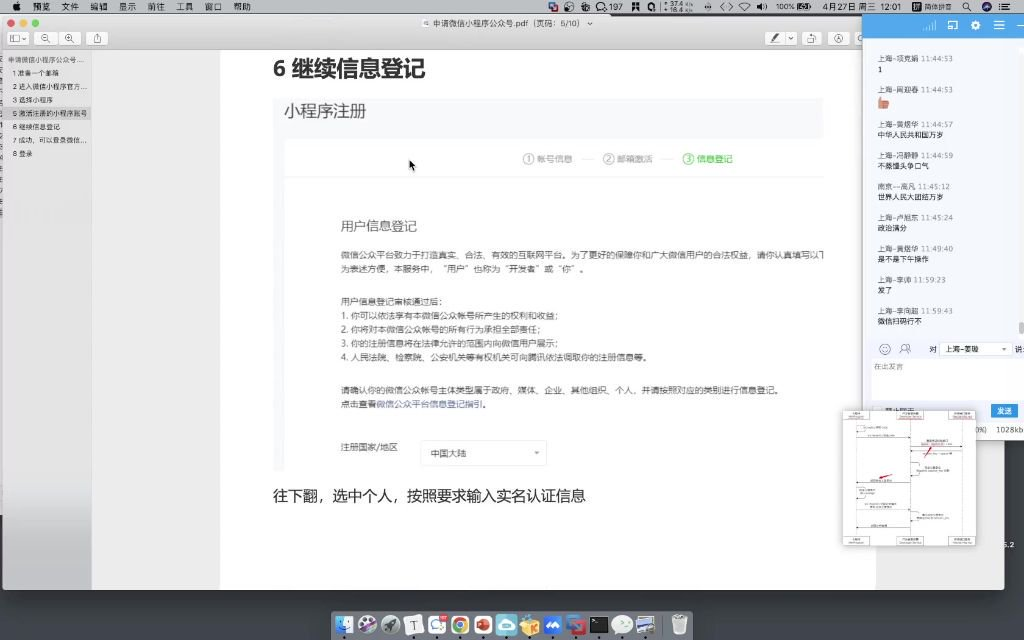Open the 中国大陆 country region dropdown
The image size is (1024, 640).
[483, 453]
